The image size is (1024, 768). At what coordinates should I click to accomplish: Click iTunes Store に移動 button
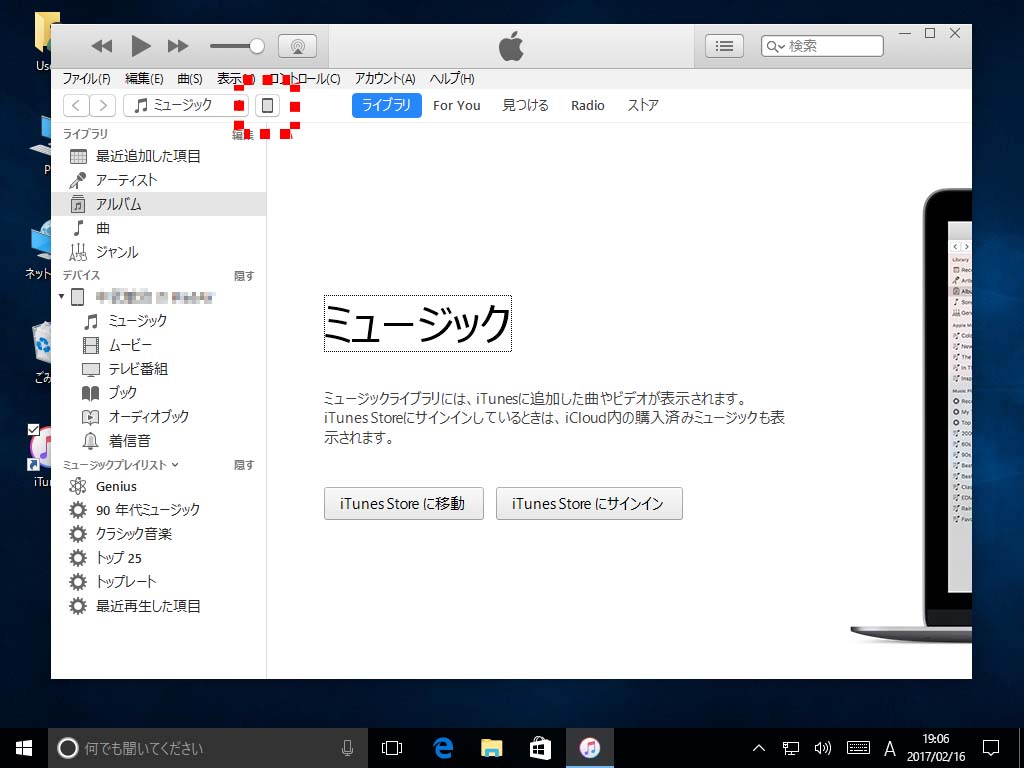point(403,504)
